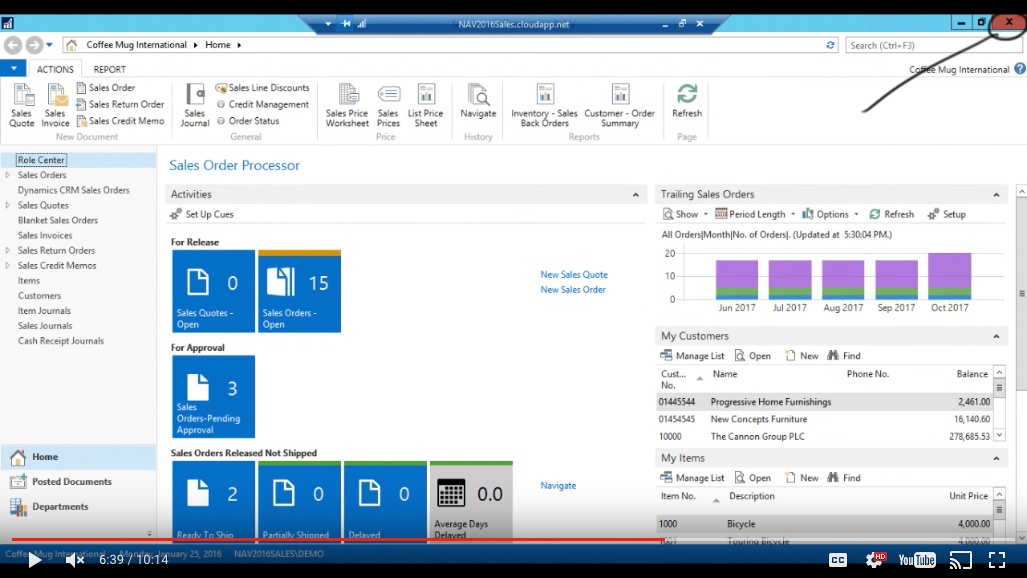Image resolution: width=1027 pixels, height=578 pixels.
Task: Open the Sales Prices ribbon icon
Action: click(x=388, y=105)
